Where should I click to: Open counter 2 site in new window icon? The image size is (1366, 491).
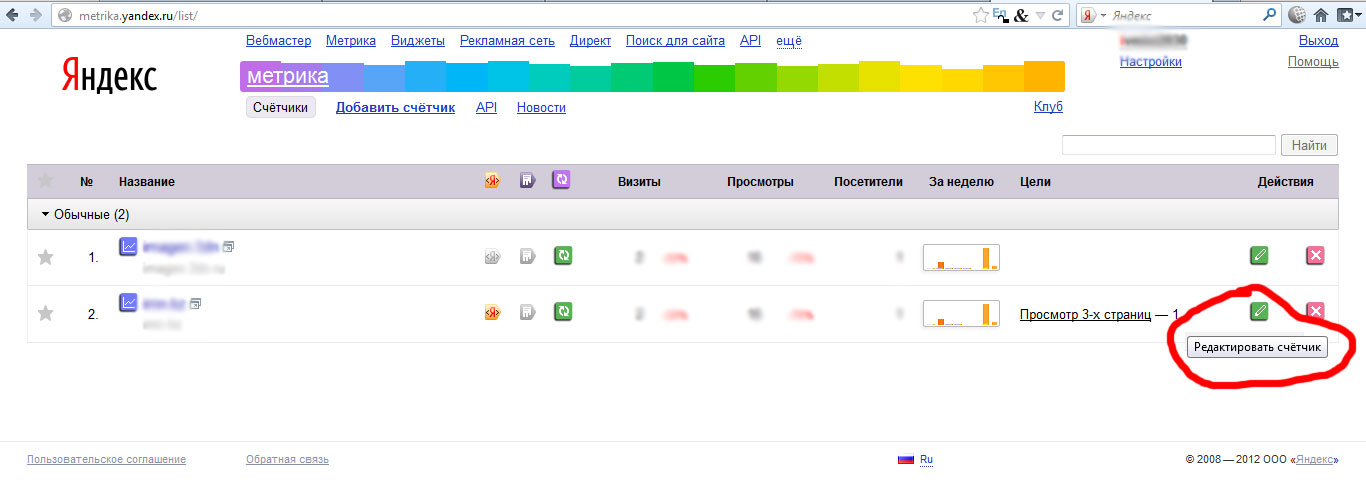[195, 303]
